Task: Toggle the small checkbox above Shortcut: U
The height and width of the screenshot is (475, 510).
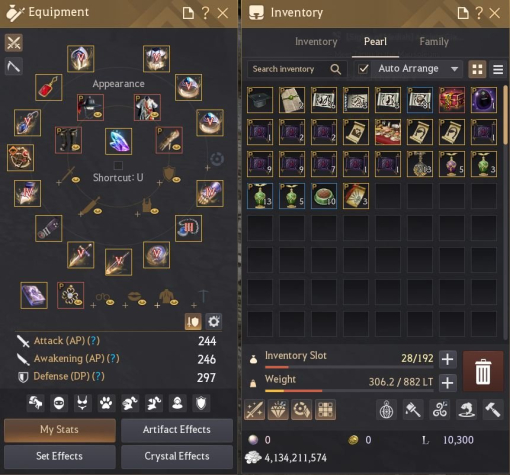Action: [118, 165]
